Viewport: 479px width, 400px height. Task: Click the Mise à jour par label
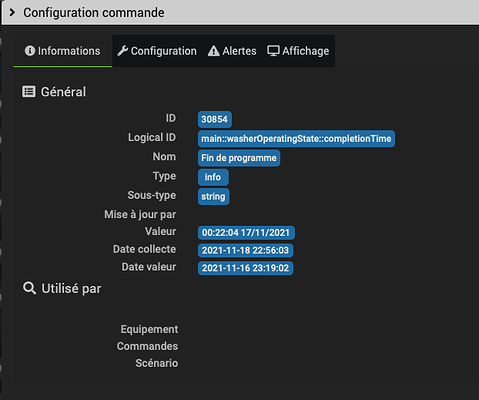click(x=140, y=214)
